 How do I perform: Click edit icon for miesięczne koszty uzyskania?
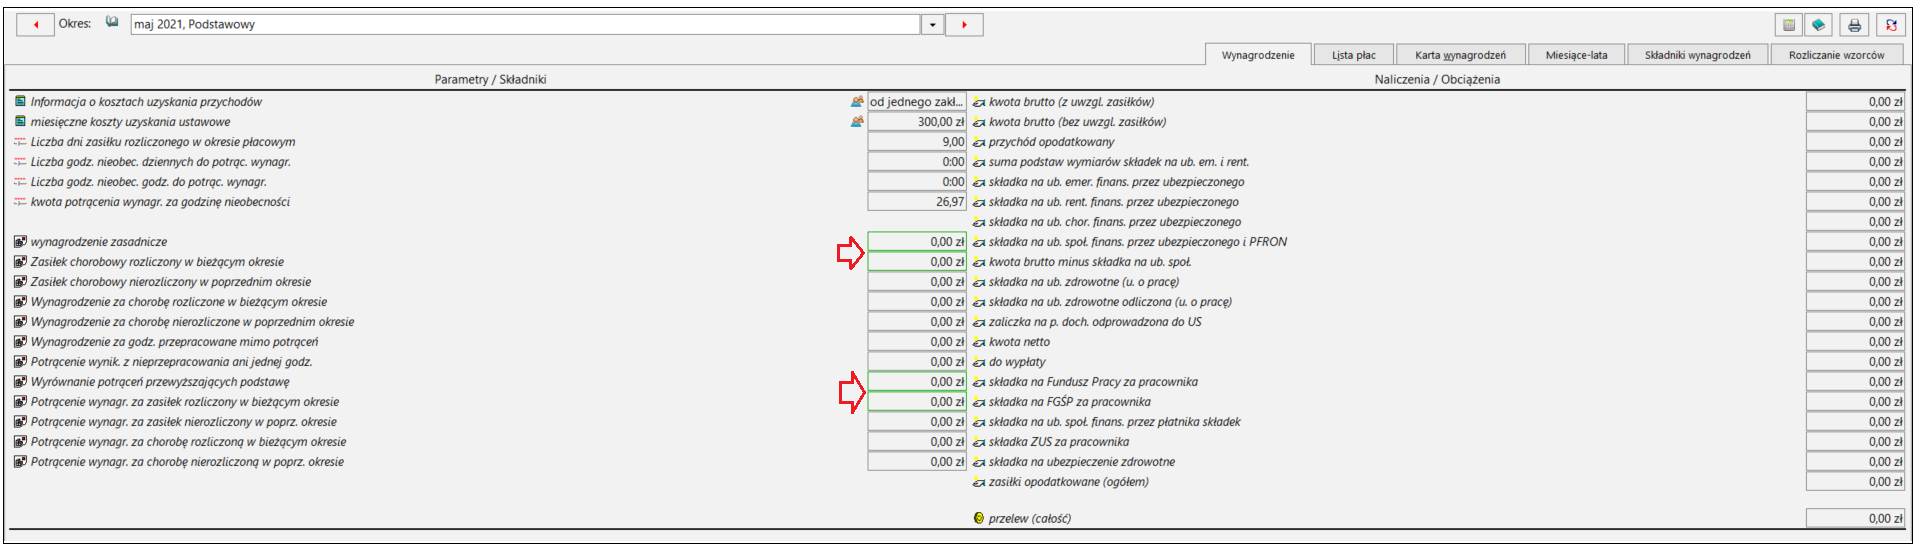857,122
